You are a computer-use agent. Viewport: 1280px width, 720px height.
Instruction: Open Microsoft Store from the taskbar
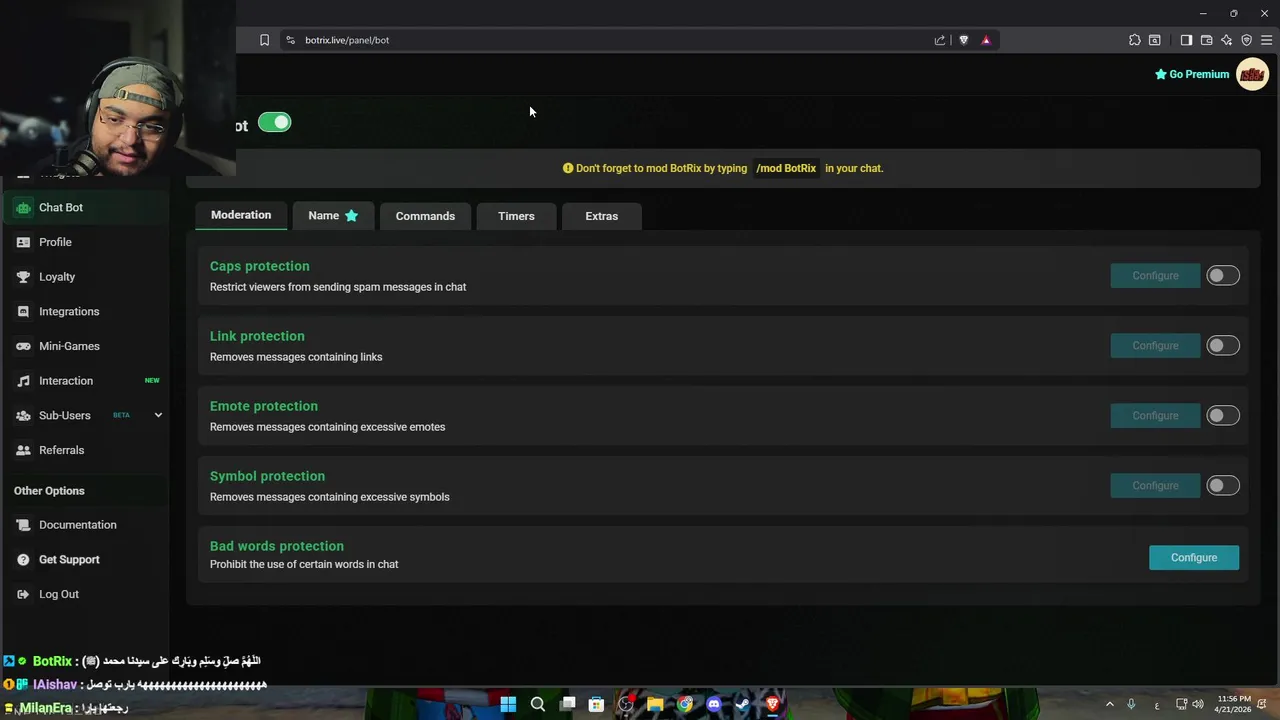click(x=596, y=704)
